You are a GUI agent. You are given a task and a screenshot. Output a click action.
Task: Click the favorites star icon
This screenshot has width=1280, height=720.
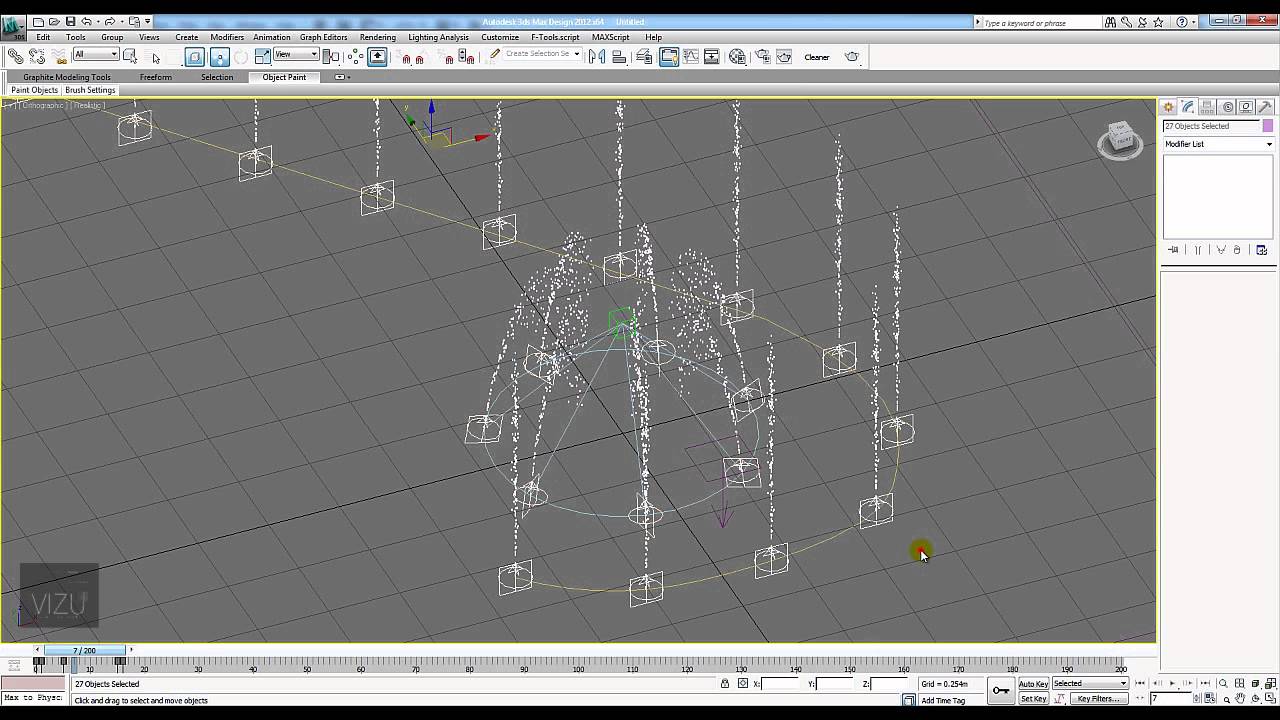pyautogui.click(x=1159, y=22)
